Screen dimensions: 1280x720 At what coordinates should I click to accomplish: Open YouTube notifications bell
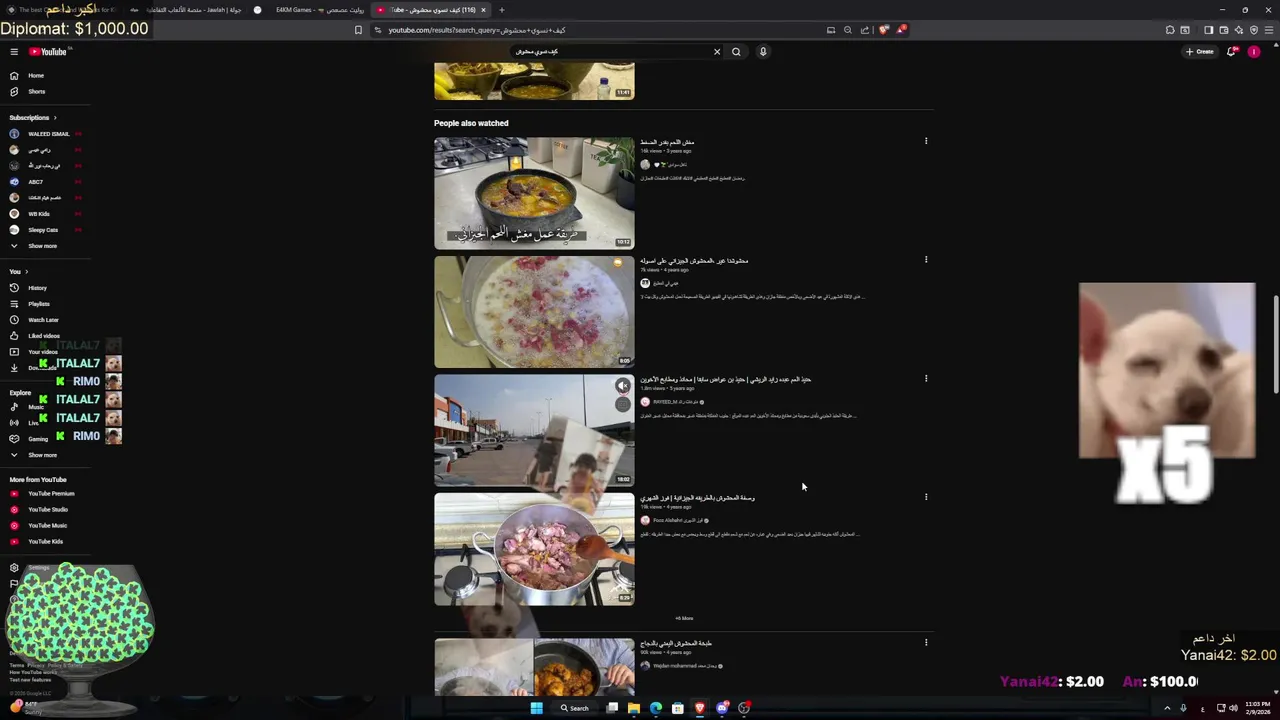[x=1231, y=52]
